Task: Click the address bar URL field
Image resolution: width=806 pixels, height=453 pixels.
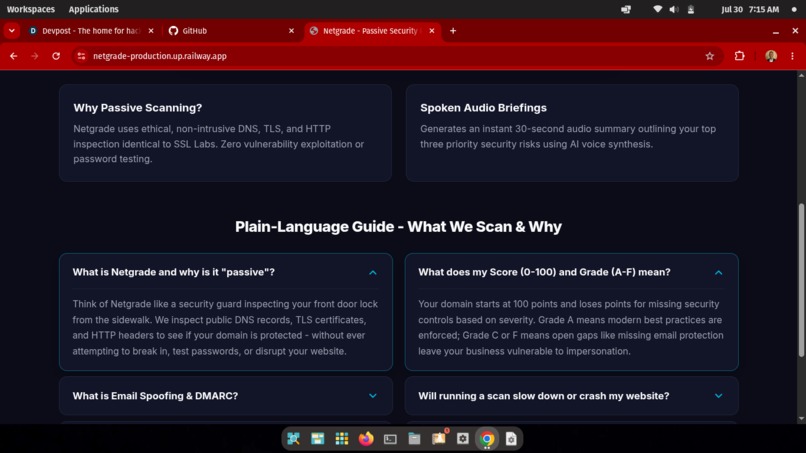Action: pyautogui.click(x=391, y=56)
